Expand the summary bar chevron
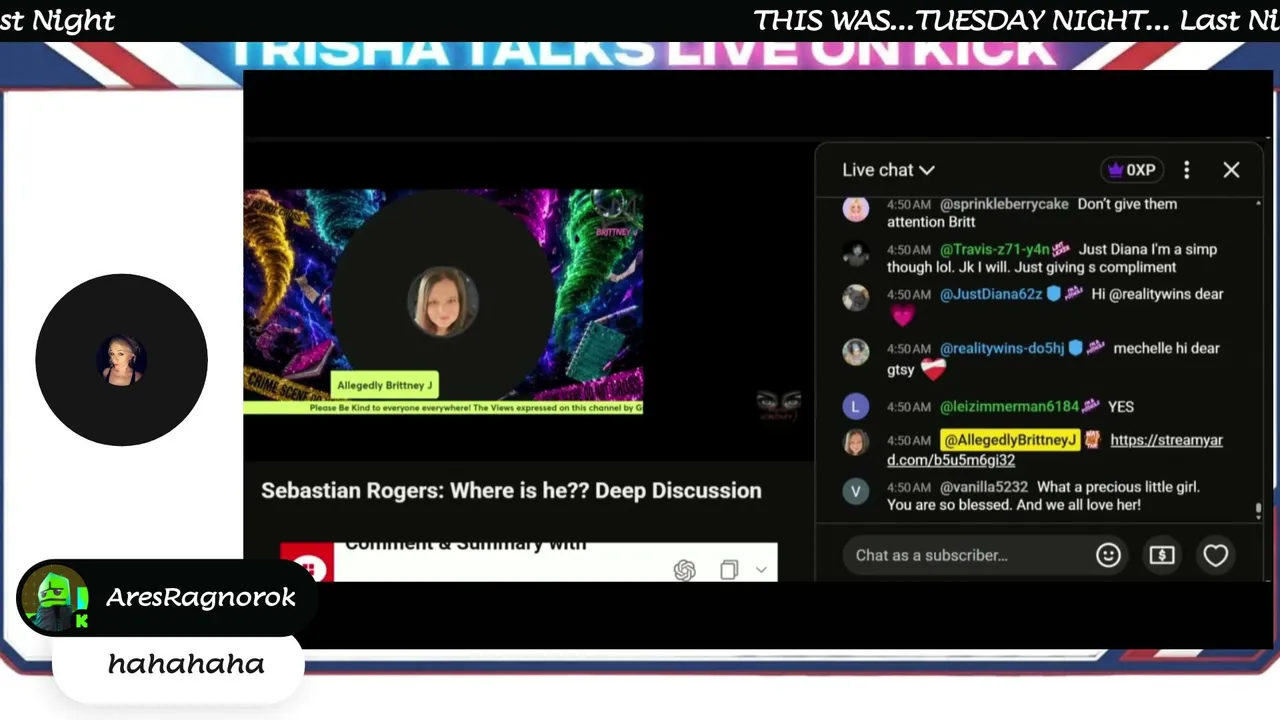 (761, 570)
